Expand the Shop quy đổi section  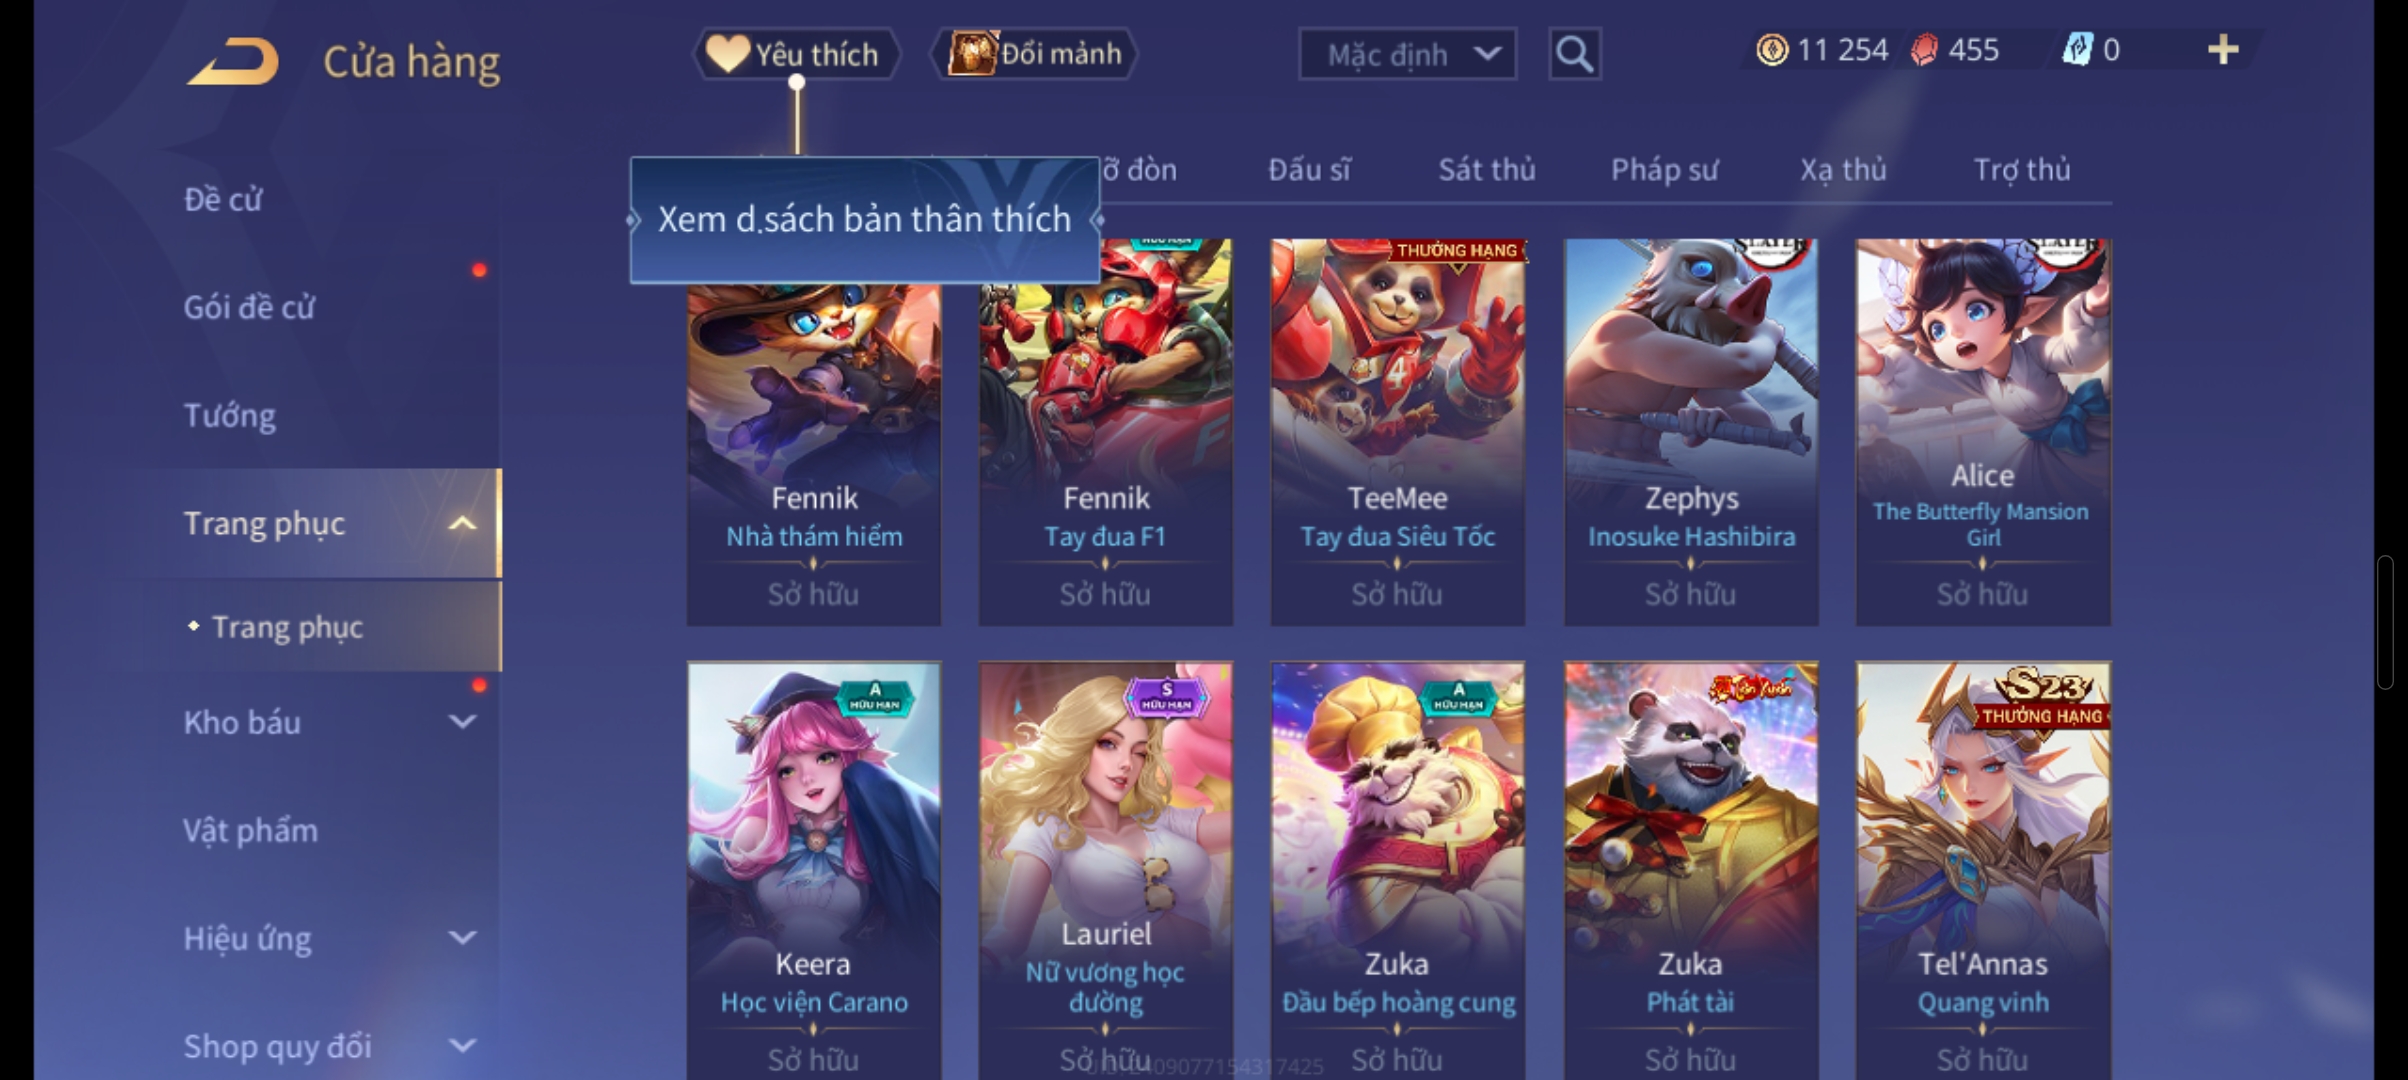tap(462, 1045)
